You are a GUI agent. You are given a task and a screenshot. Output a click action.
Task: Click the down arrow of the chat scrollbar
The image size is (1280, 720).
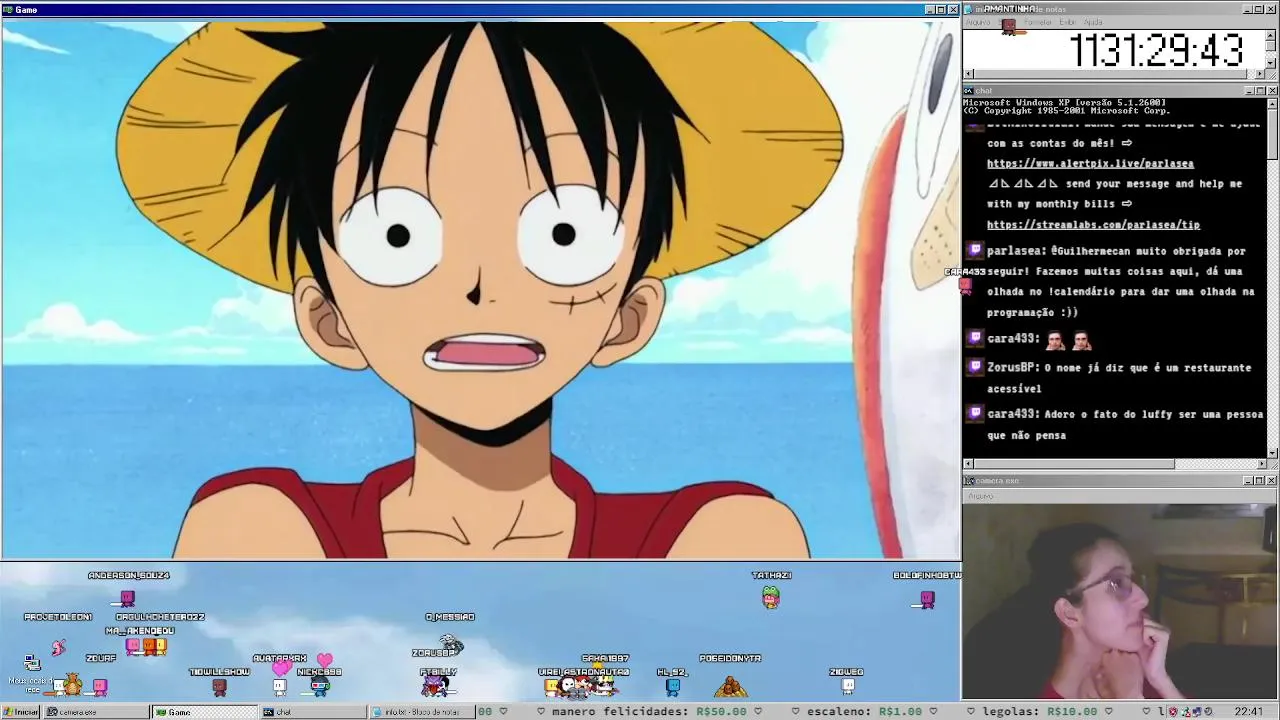point(1272,453)
